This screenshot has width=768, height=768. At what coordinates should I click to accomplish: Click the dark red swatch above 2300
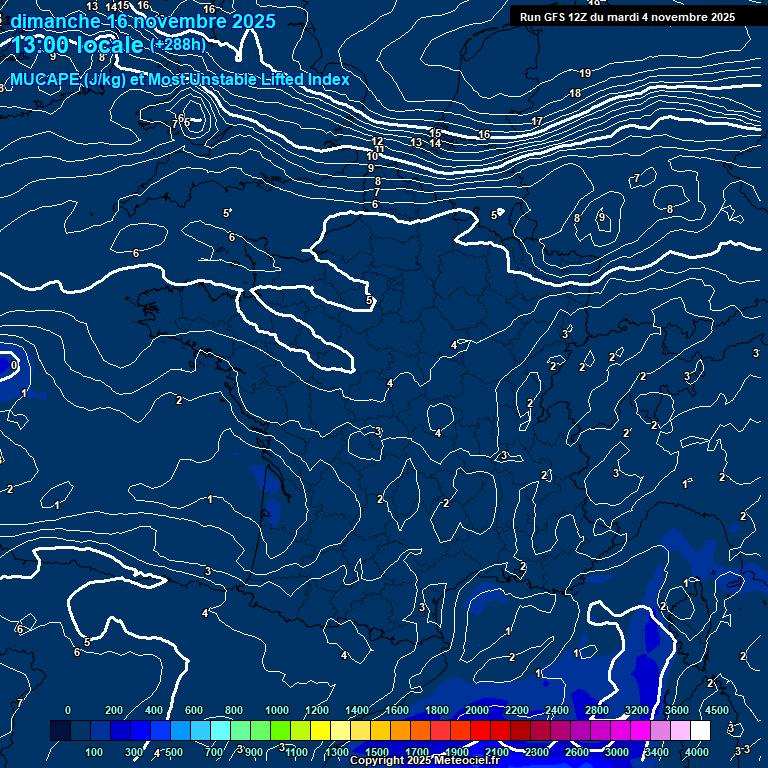pos(540,730)
